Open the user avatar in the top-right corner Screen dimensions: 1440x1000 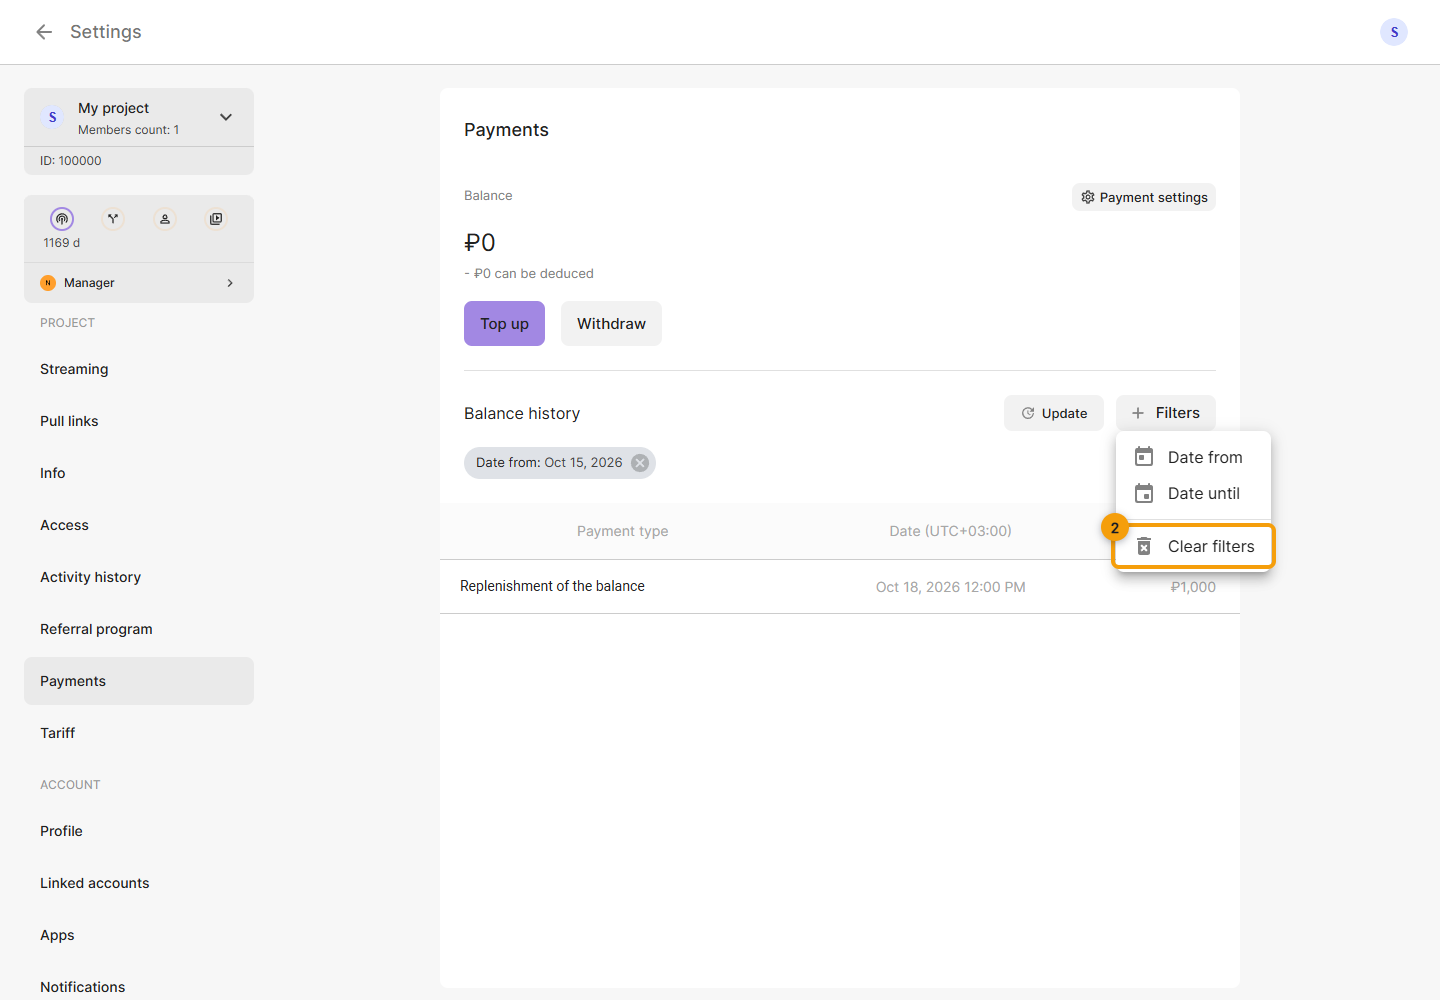point(1394,32)
